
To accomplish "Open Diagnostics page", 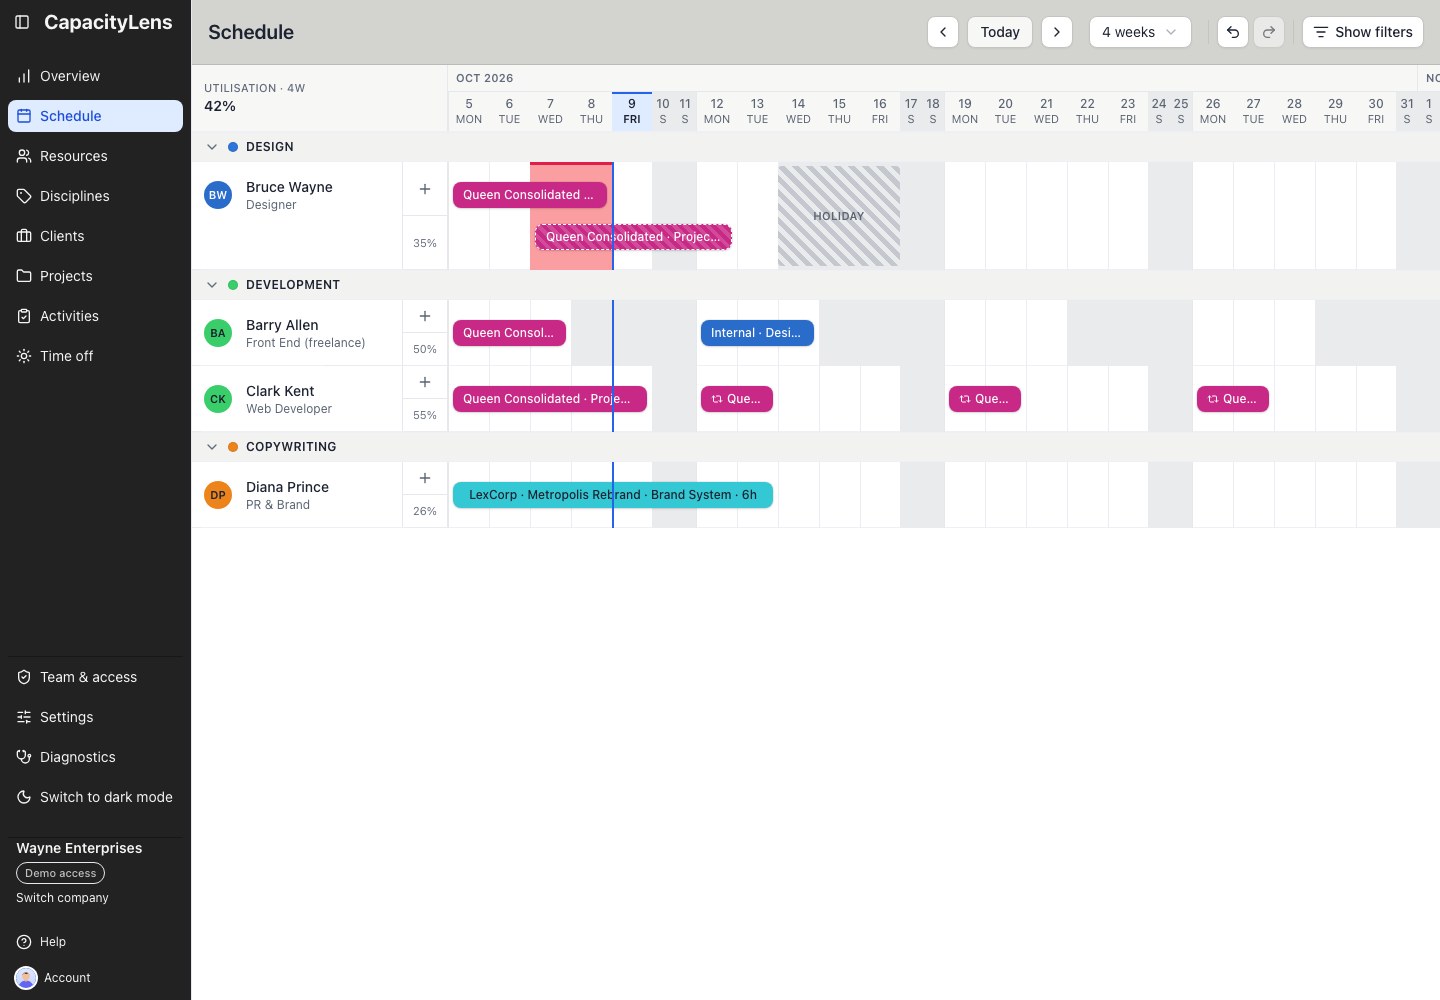I will coord(95,757).
